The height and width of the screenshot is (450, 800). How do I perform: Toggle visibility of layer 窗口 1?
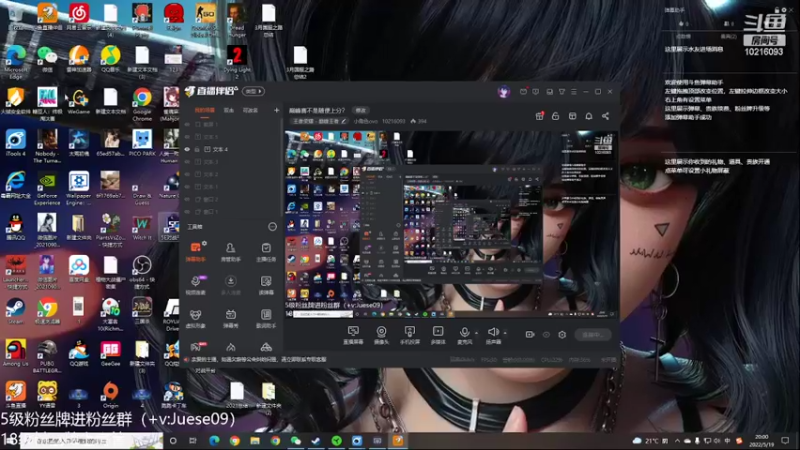coord(187,212)
